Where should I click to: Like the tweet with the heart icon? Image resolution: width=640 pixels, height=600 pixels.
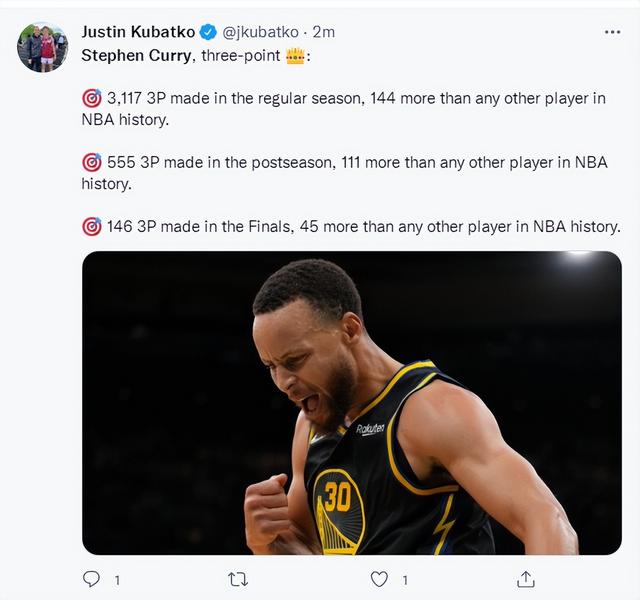(x=379, y=579)
